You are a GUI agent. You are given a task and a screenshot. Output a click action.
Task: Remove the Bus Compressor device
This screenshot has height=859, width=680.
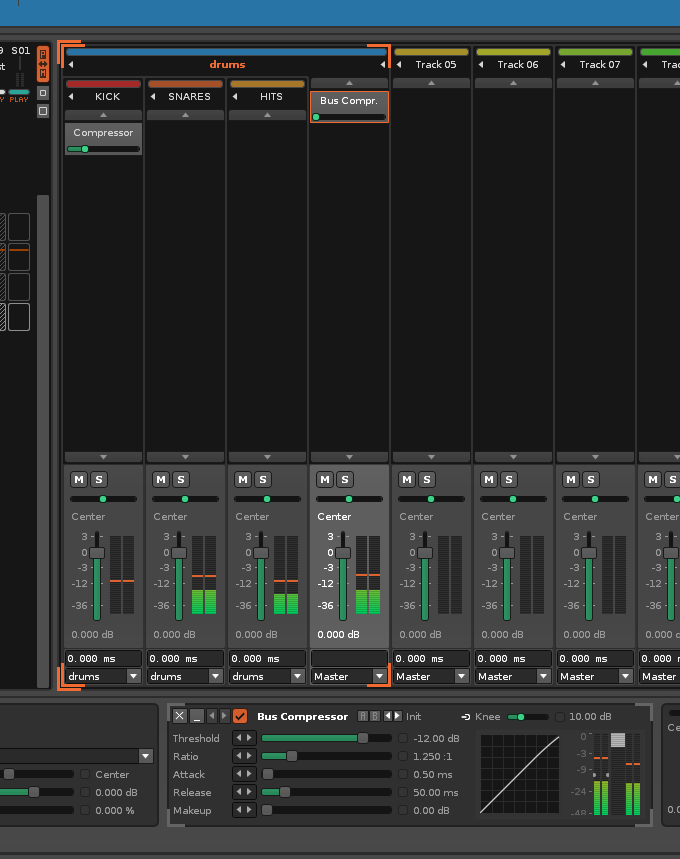[x=180, y=716]
